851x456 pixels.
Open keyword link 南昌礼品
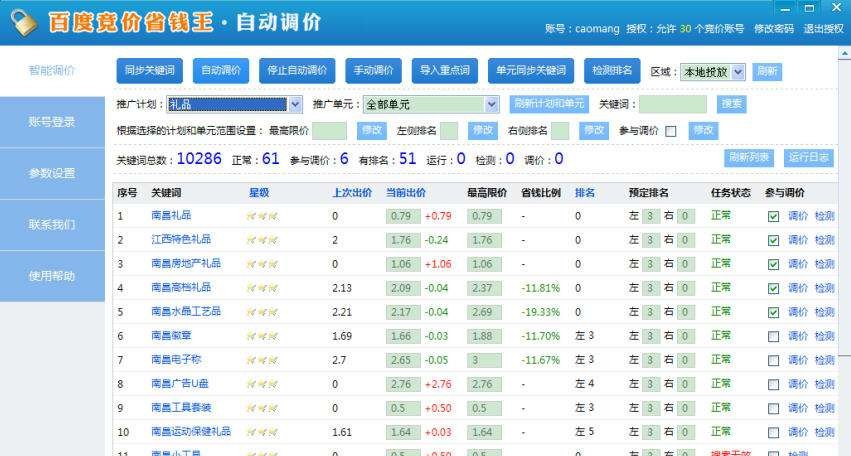click(171, 216)
